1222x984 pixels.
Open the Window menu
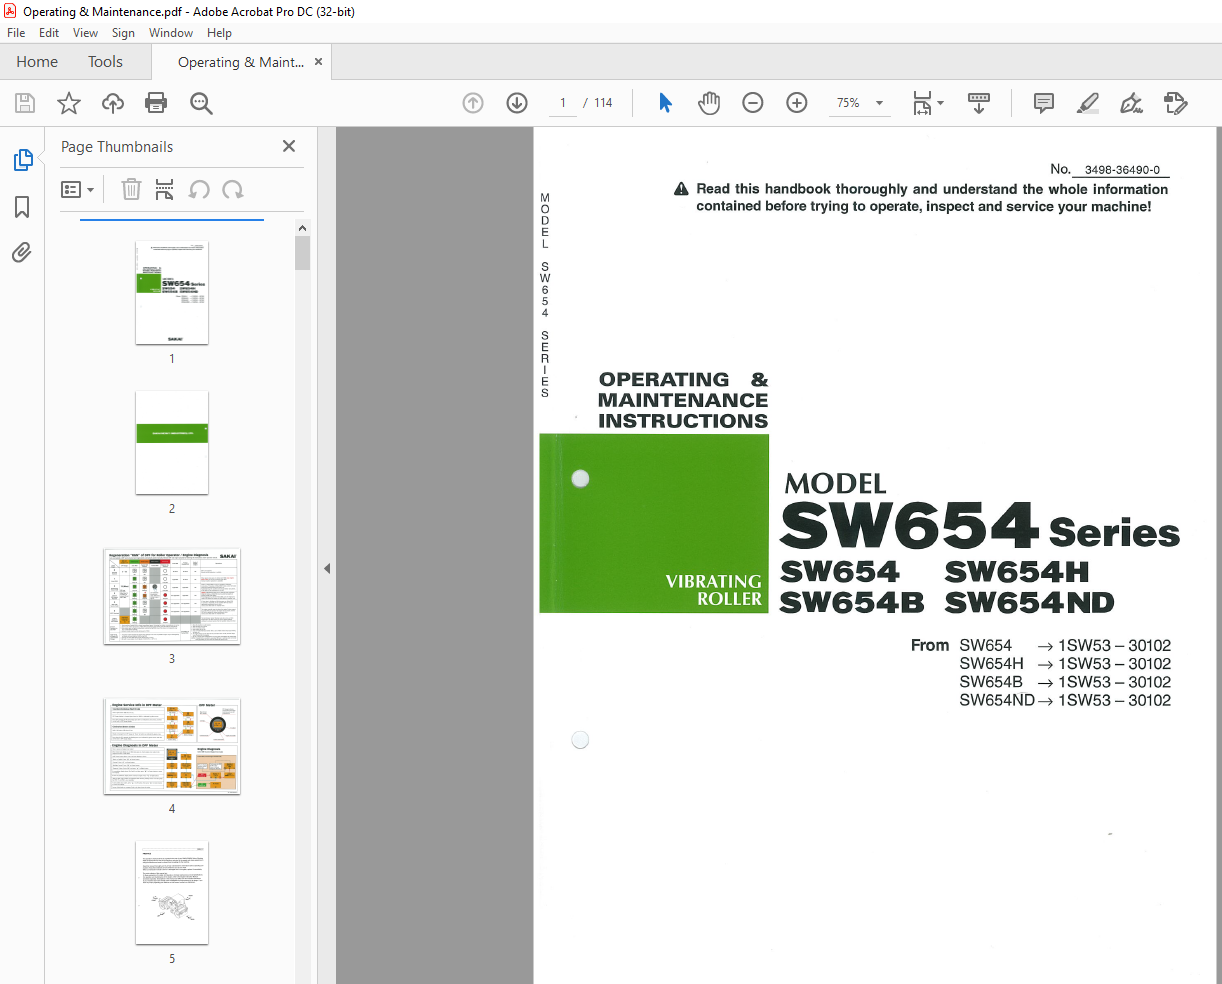pos(171,33)
